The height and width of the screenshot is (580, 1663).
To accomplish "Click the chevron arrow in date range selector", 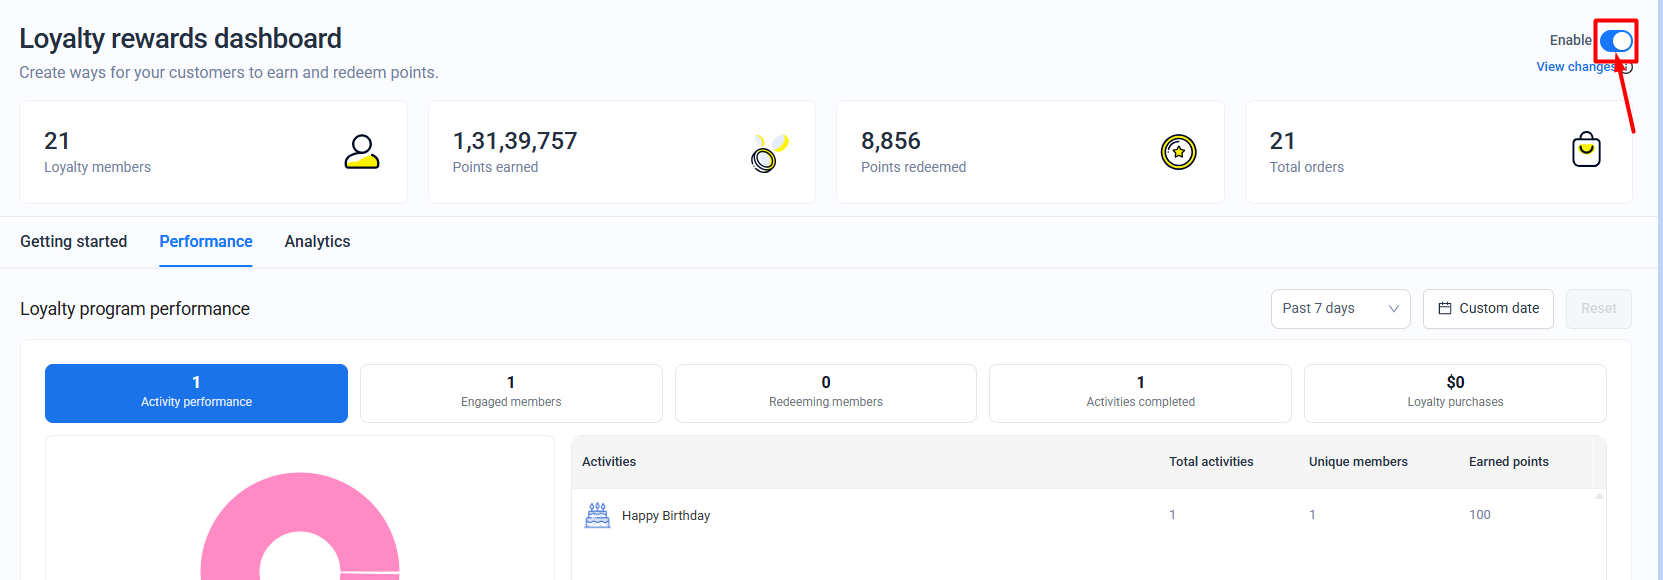I will (x=1393, y=309).
